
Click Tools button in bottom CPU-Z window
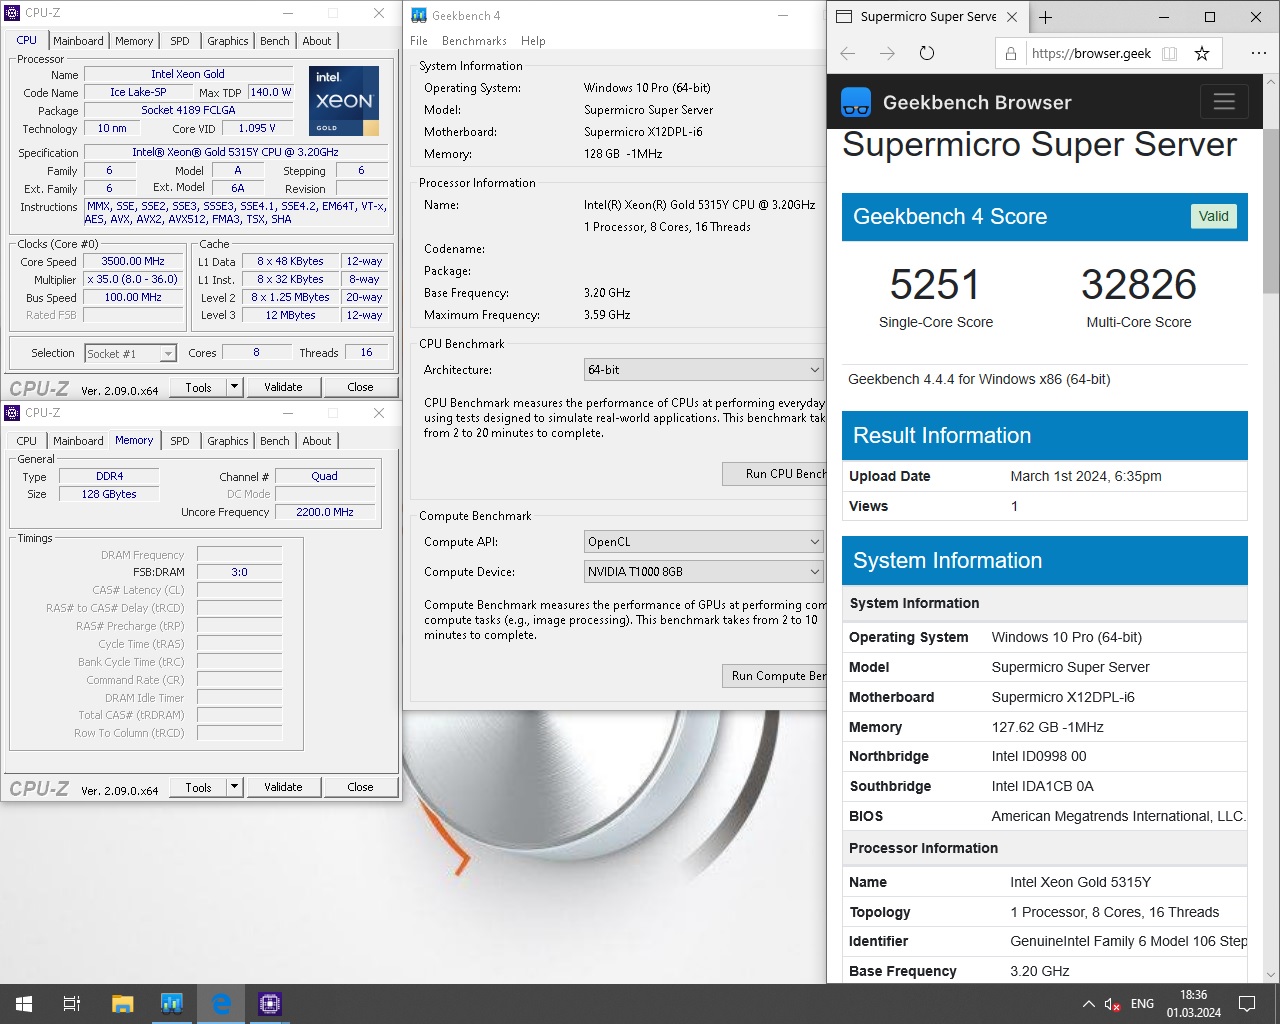click(x=198, y=787)
